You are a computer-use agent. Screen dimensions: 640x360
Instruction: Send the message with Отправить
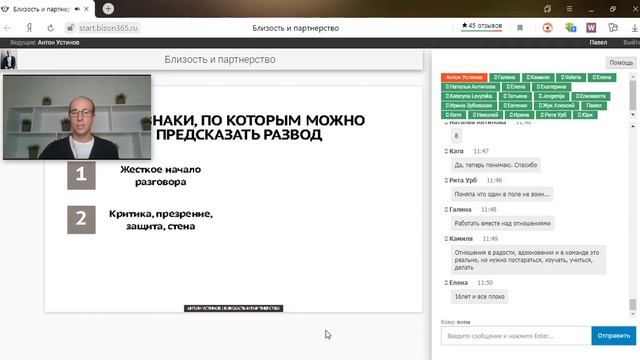(x=613, y=336)
